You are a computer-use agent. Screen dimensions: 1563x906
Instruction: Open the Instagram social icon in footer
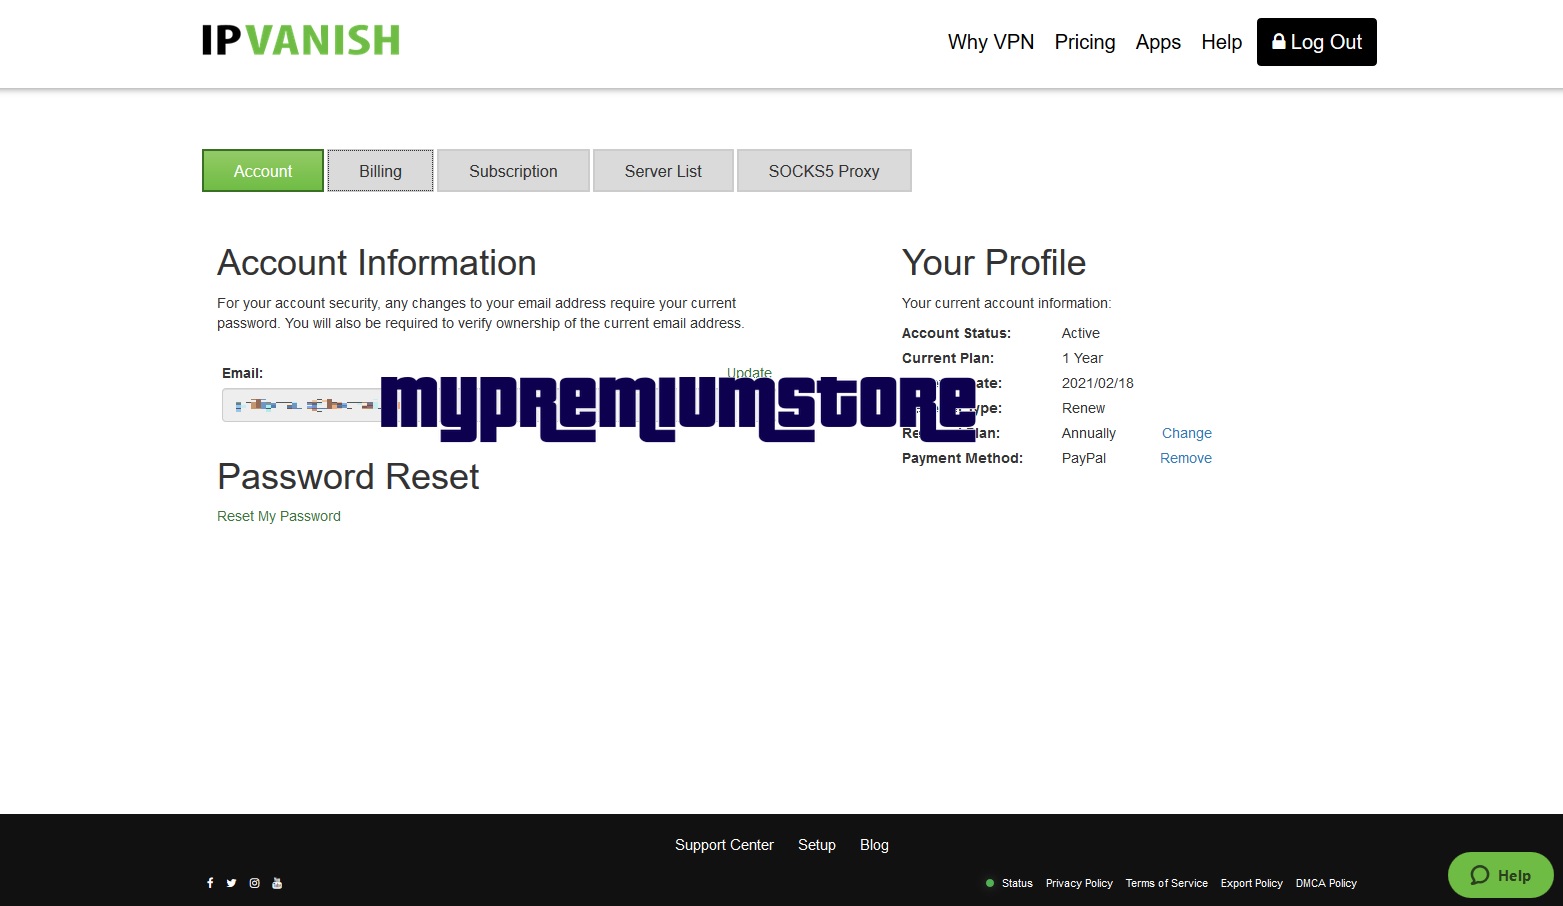254,883
